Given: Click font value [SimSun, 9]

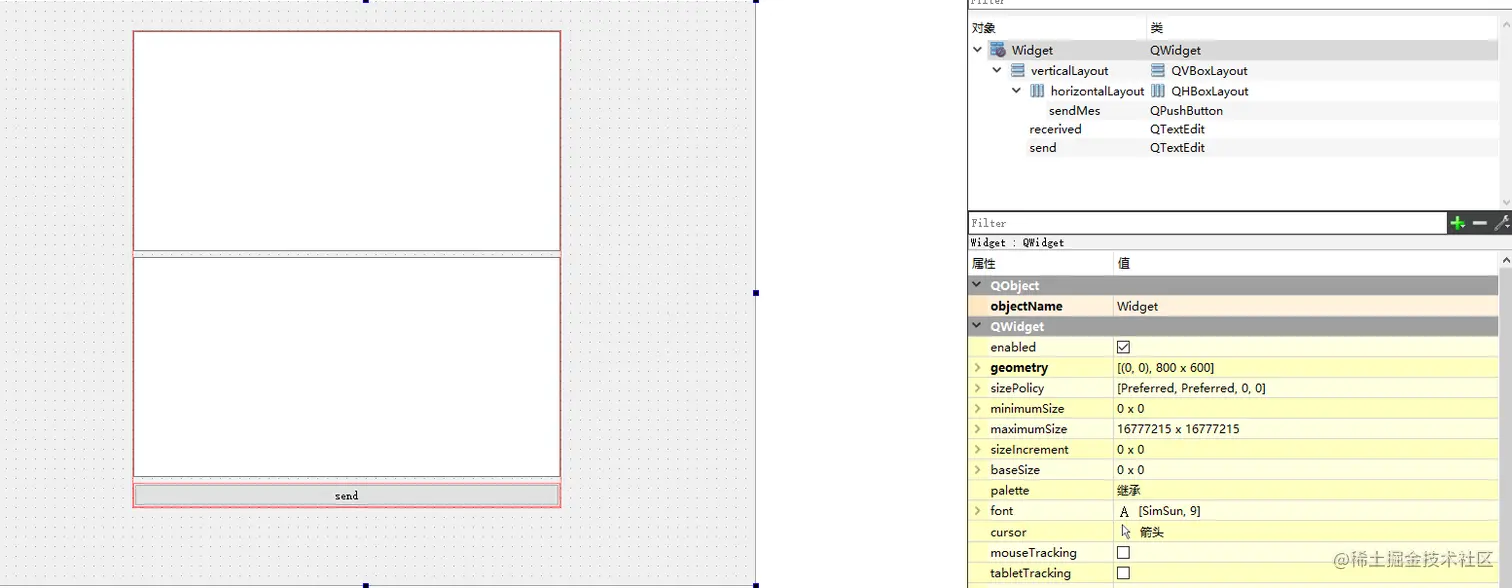Looking at the screenshot, I should (1169, 511).
